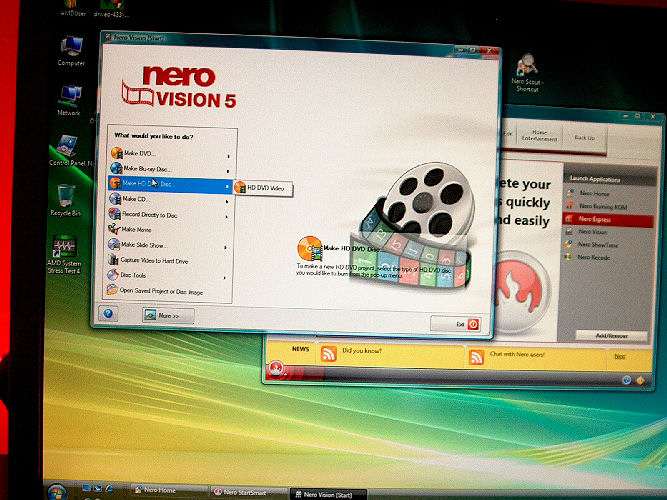
Task: Open the Nero Scout shortcut on desktop
Action: (527, 73)
